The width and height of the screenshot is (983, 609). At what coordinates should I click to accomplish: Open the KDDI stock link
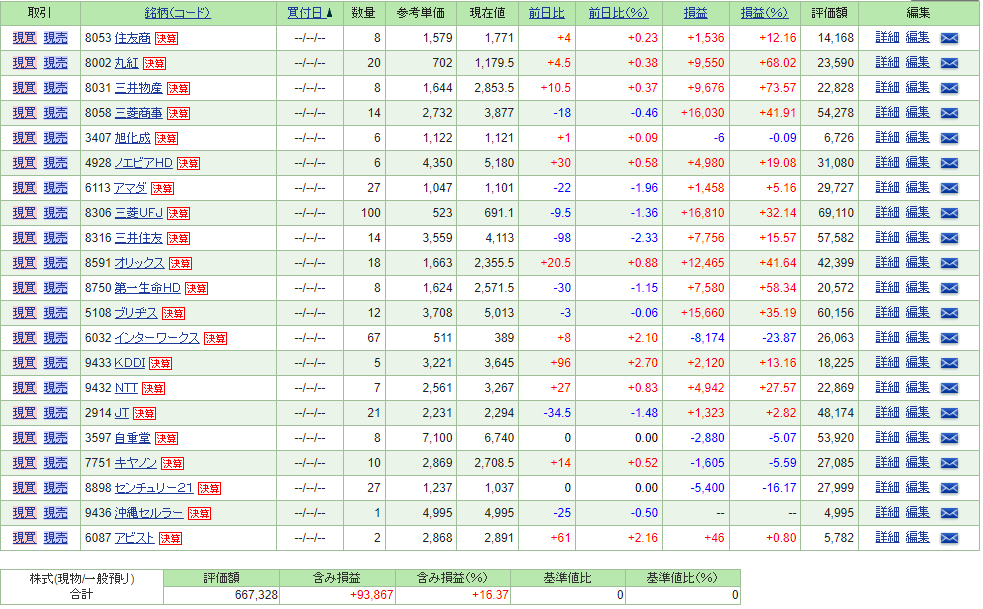click(130, 363)
